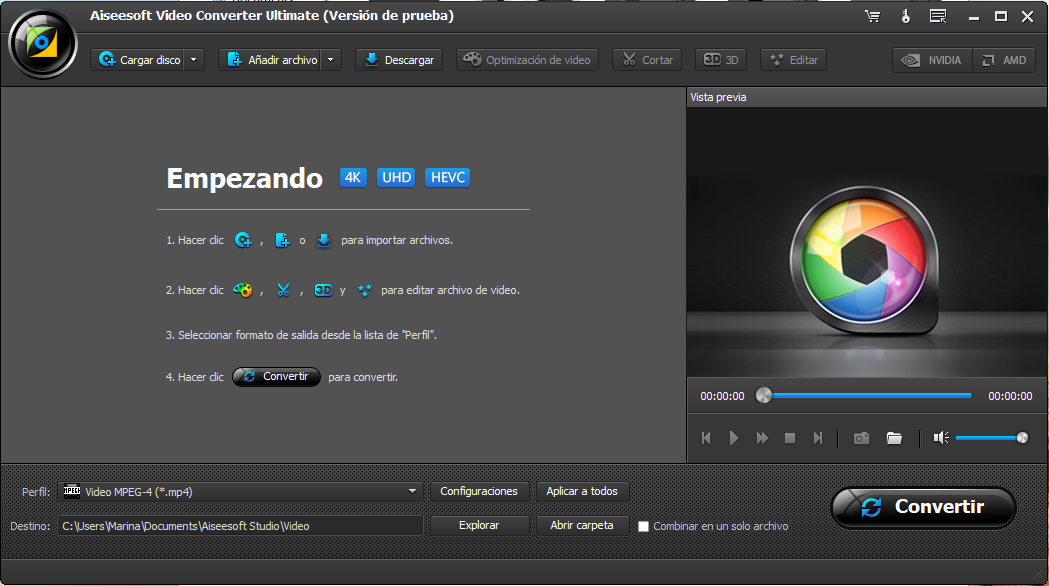Image resolution: width=1049 pixels, height=586 pixels.
Task: Open the menu list icon in title bar
Action: pyautogui.click(x=938, y=16)
